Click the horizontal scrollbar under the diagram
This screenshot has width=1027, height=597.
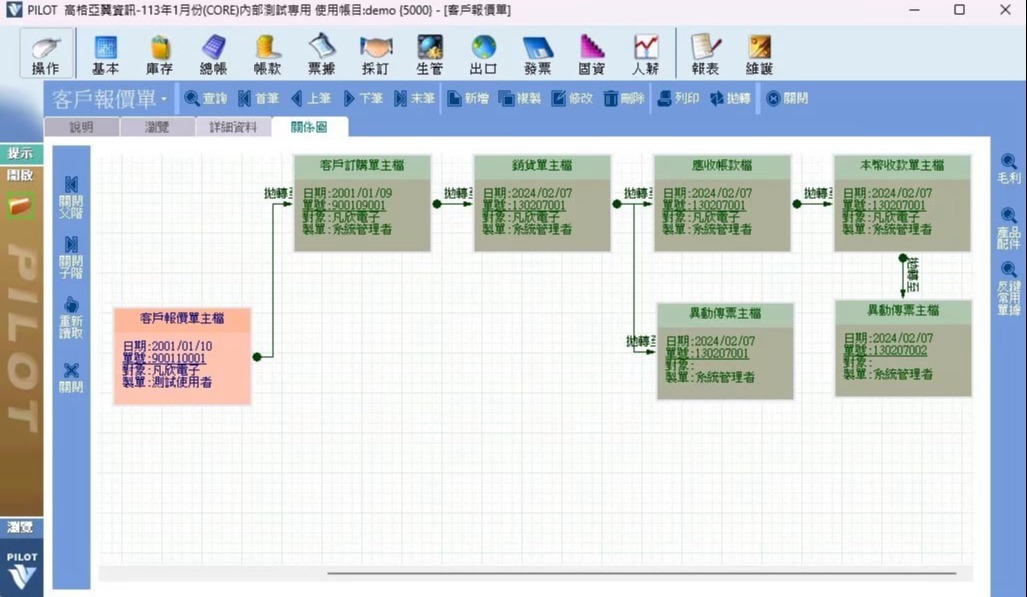point(640,574)
